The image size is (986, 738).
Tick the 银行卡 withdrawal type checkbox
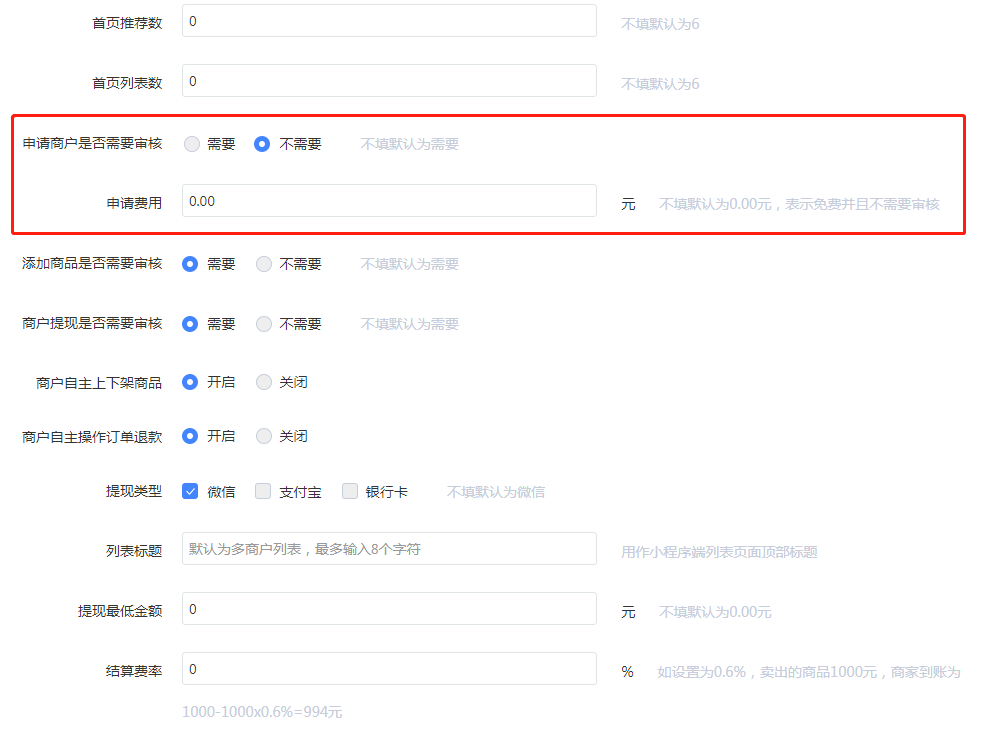(350, 491)
